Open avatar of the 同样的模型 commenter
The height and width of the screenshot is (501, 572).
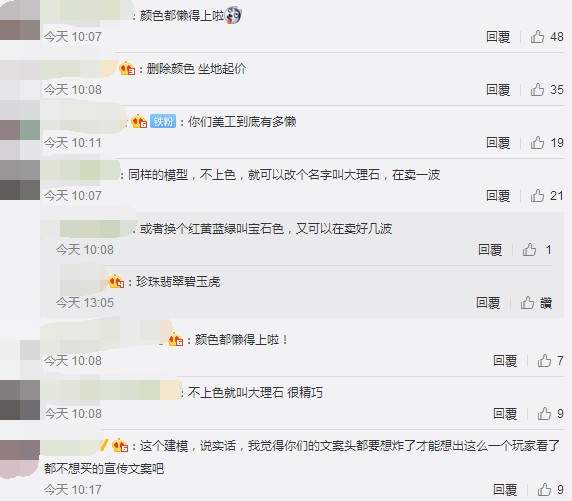click(20, 180)
